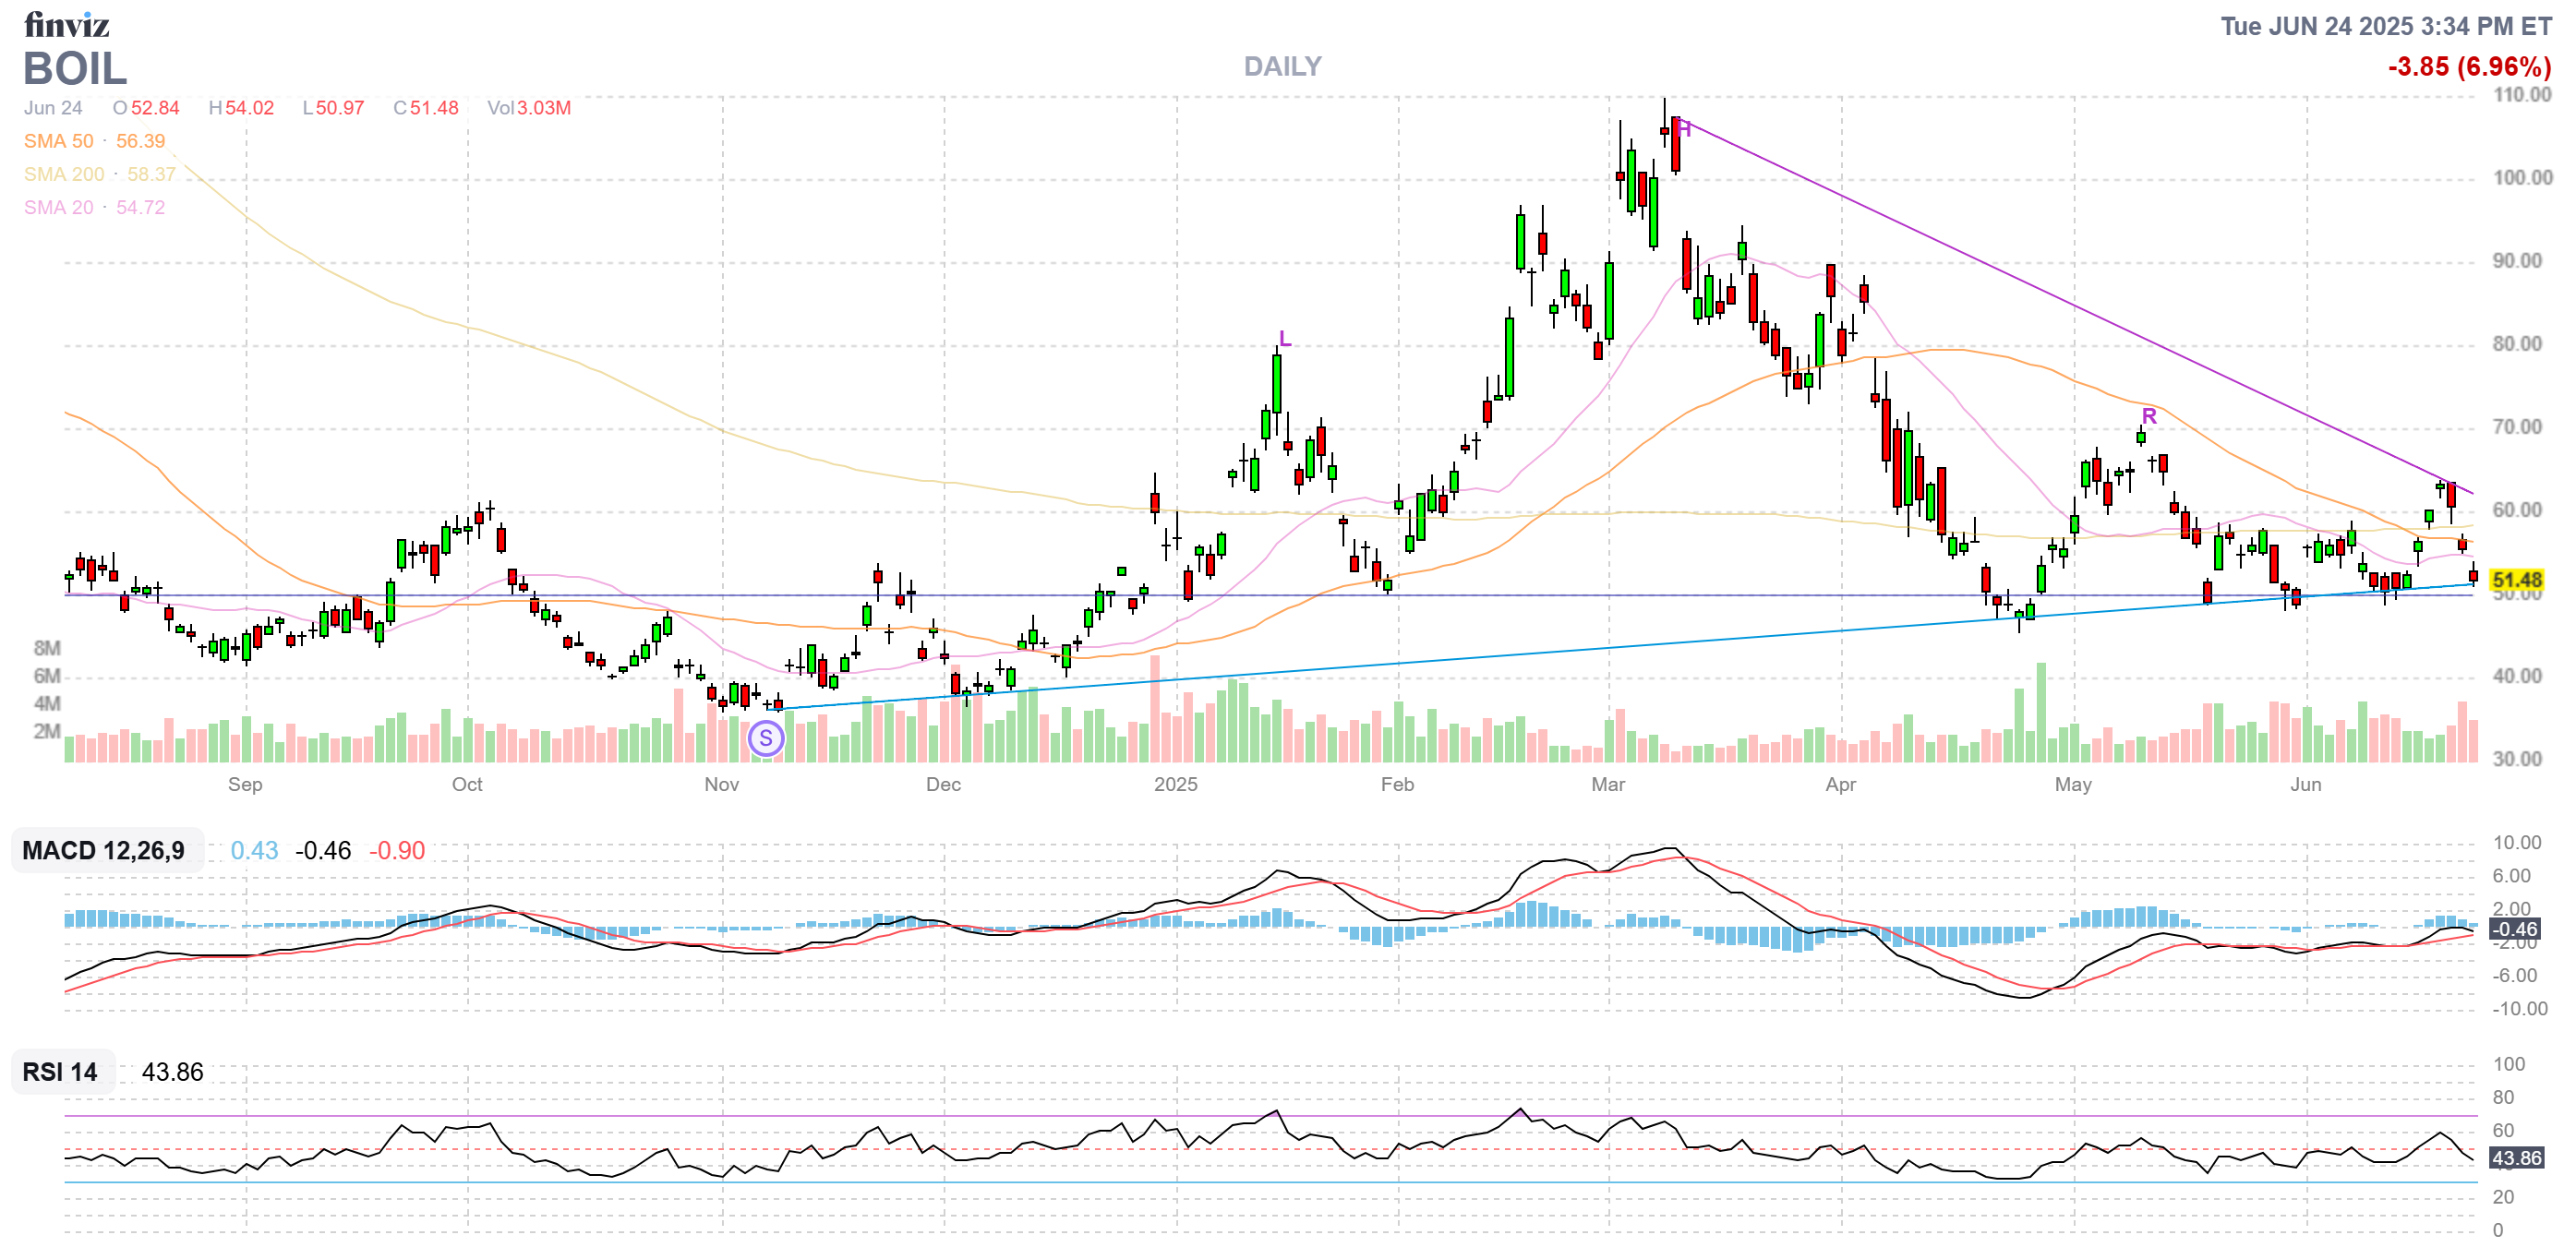2576x1259 pixels.
Task: Click the yellow 51.48 price tag
Action: (2516, 580)
